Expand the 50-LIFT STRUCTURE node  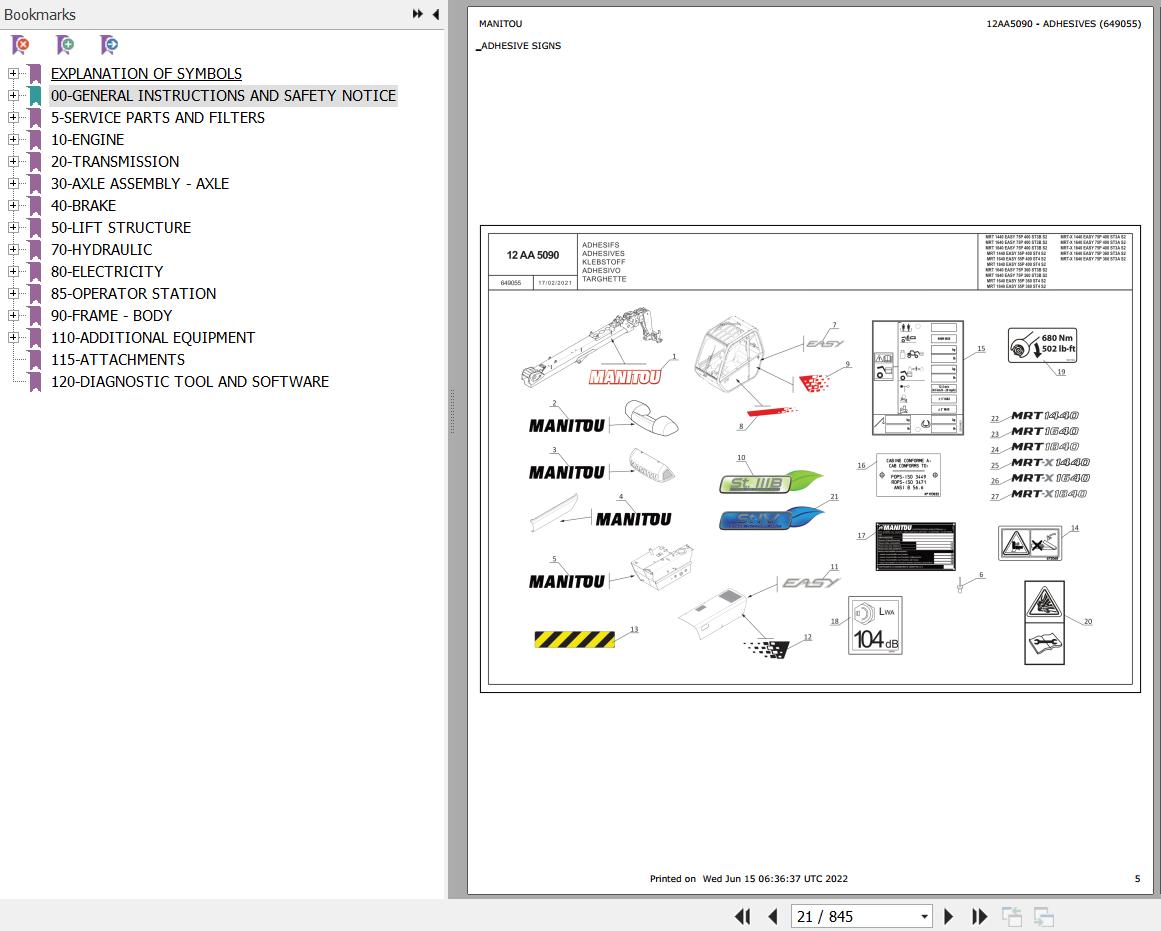[13, 227]
